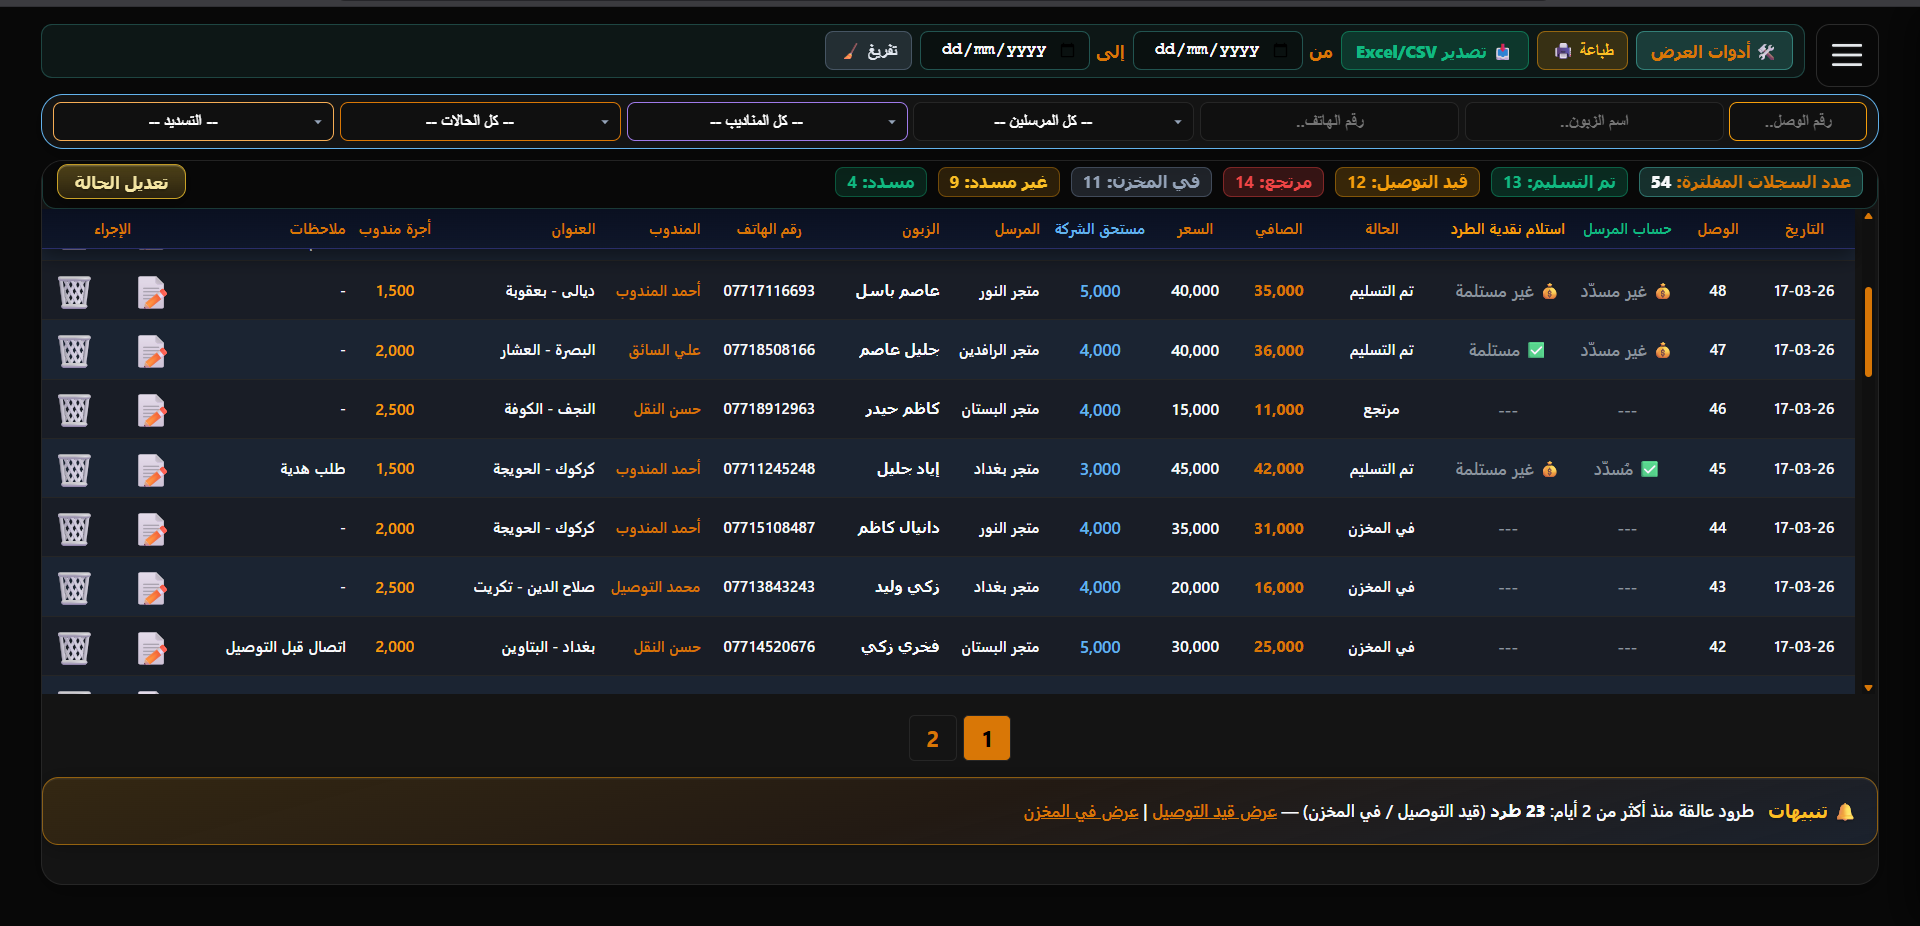The height and width of the screenshot is (926, 1920).
Task: Edit the record with receipt number 43
Action: point(151,588)
